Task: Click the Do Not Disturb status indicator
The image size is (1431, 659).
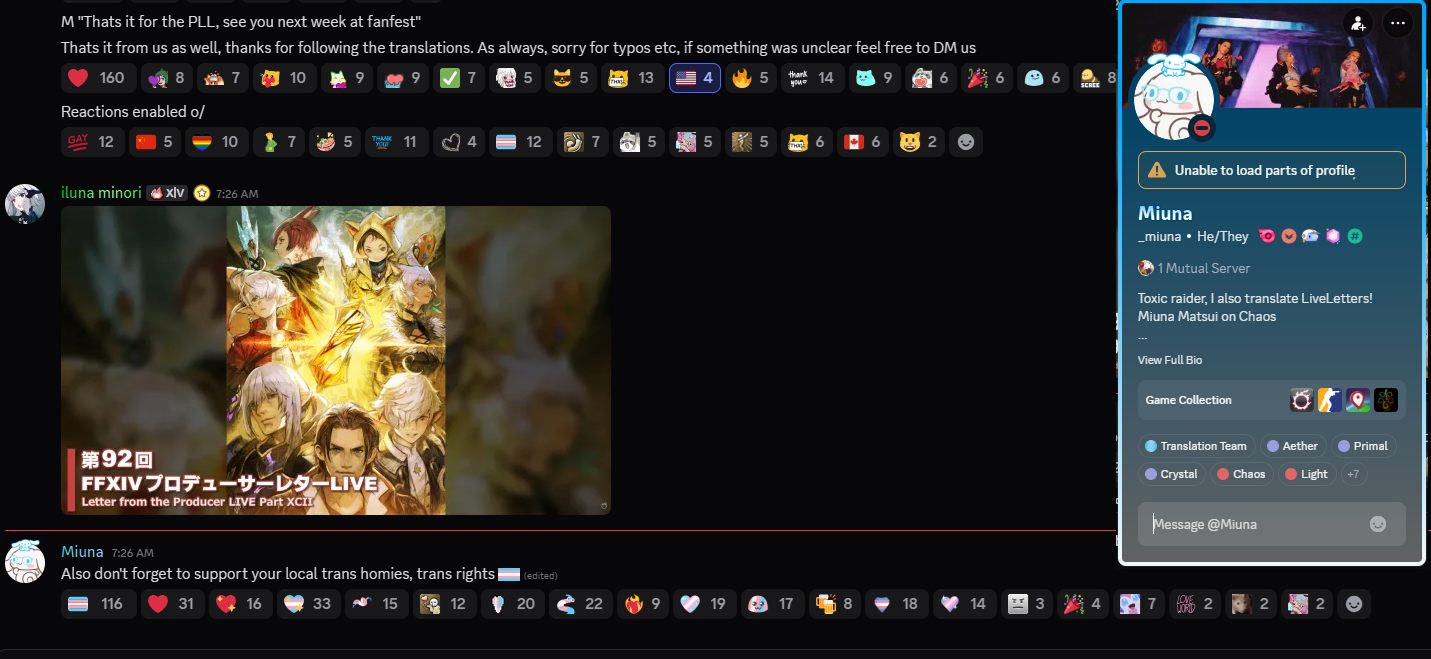Action: 1202,128
